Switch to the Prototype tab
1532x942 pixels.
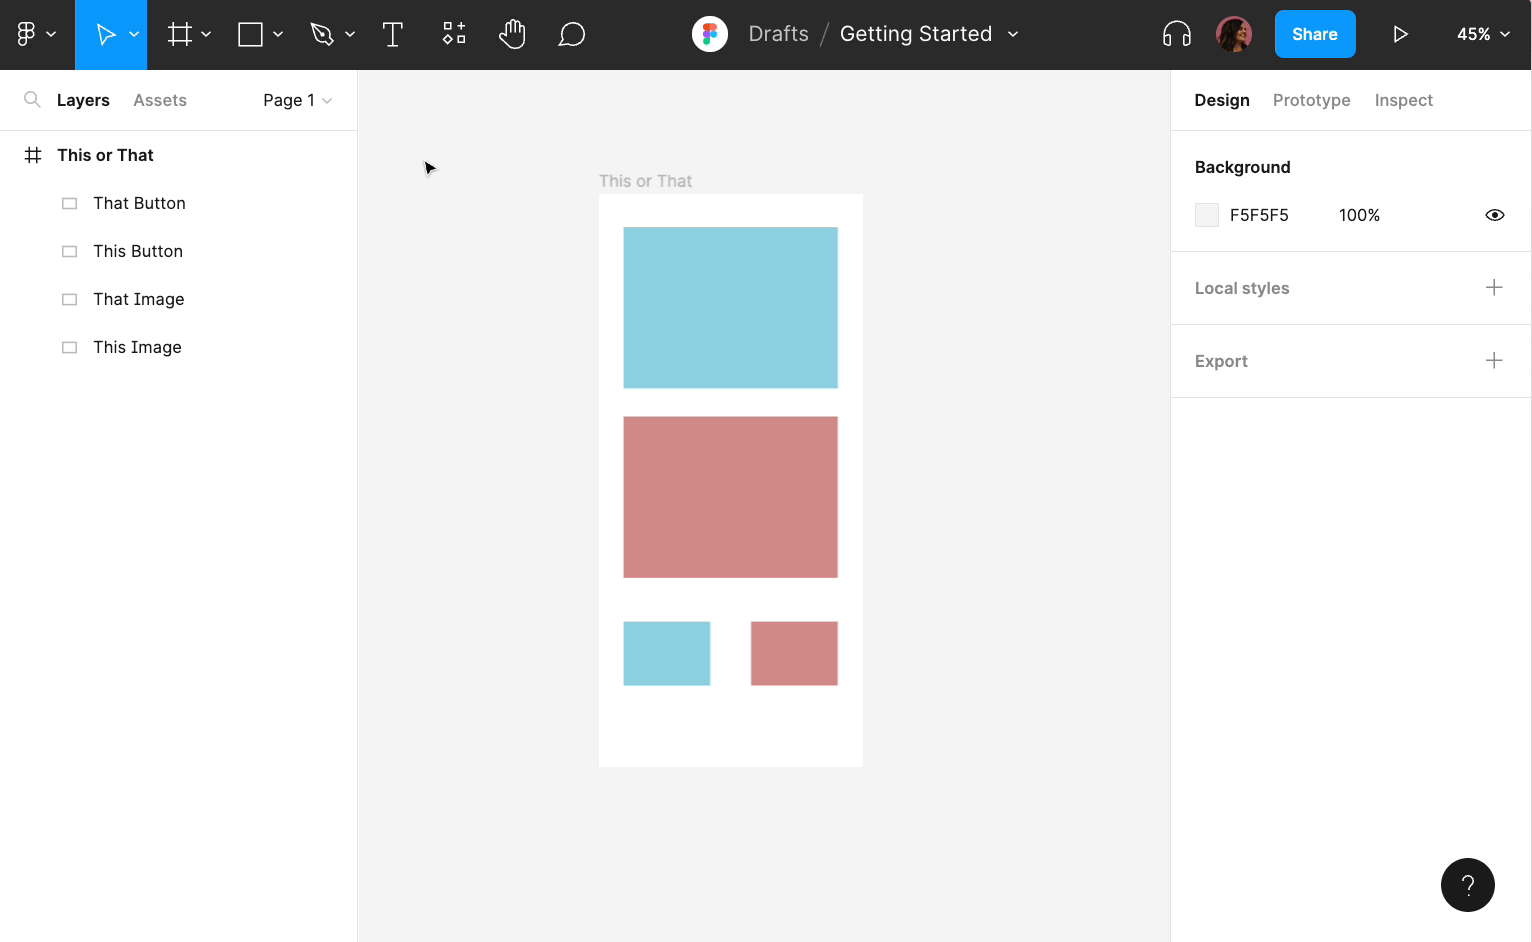[x=1311, y=100]
